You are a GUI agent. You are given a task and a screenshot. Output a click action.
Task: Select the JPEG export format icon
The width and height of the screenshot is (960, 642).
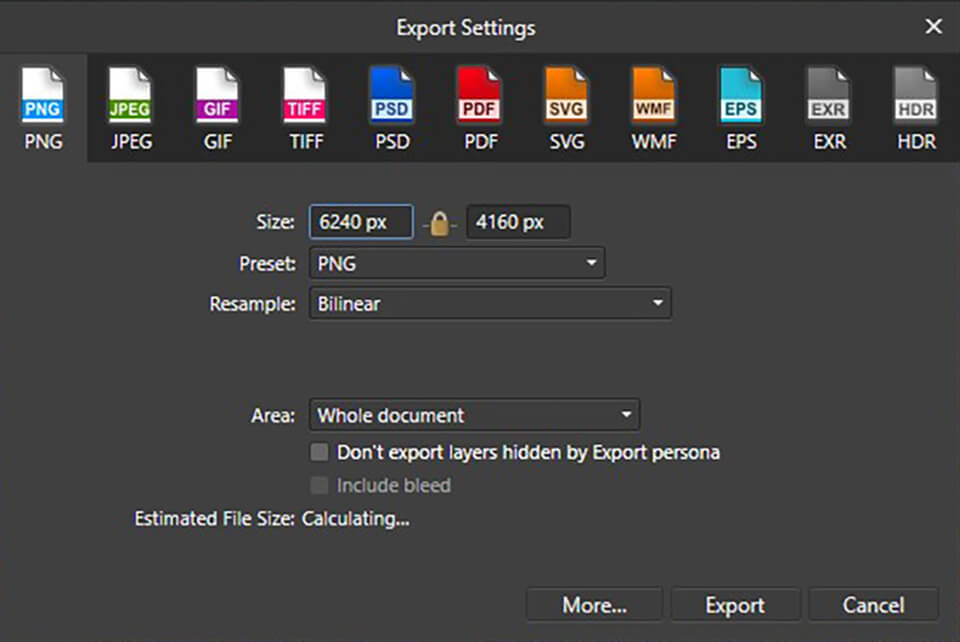click(x=131, y=108)
